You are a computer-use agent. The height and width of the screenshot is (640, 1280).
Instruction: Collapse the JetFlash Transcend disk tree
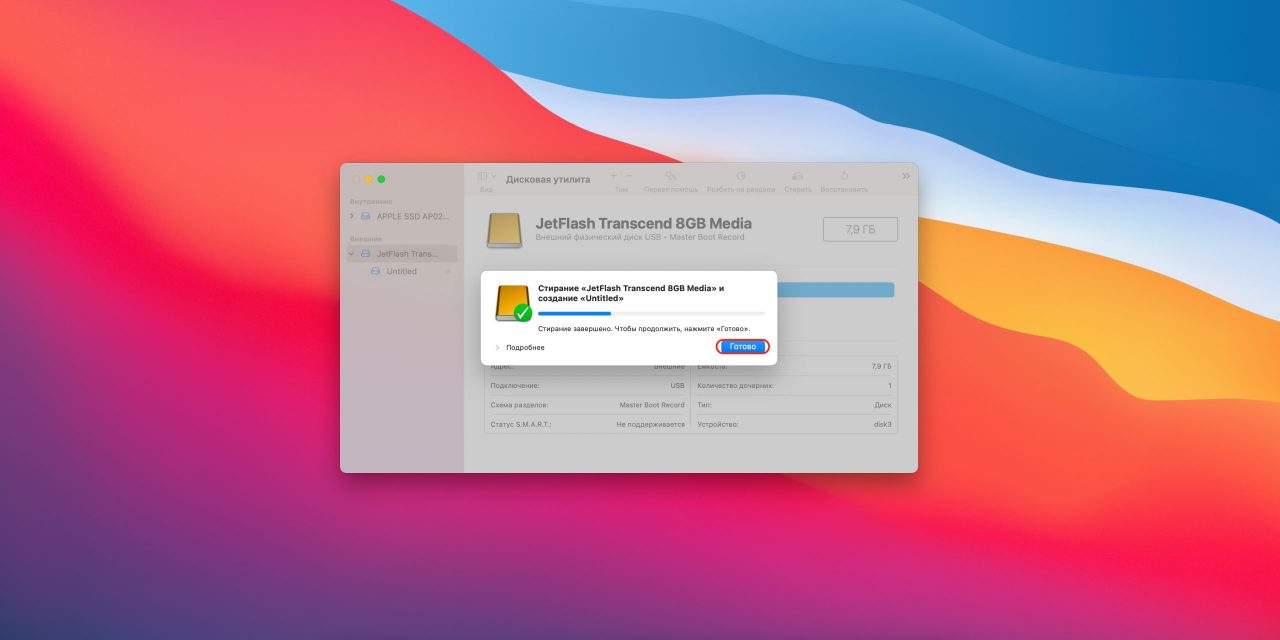coord(352,254)
